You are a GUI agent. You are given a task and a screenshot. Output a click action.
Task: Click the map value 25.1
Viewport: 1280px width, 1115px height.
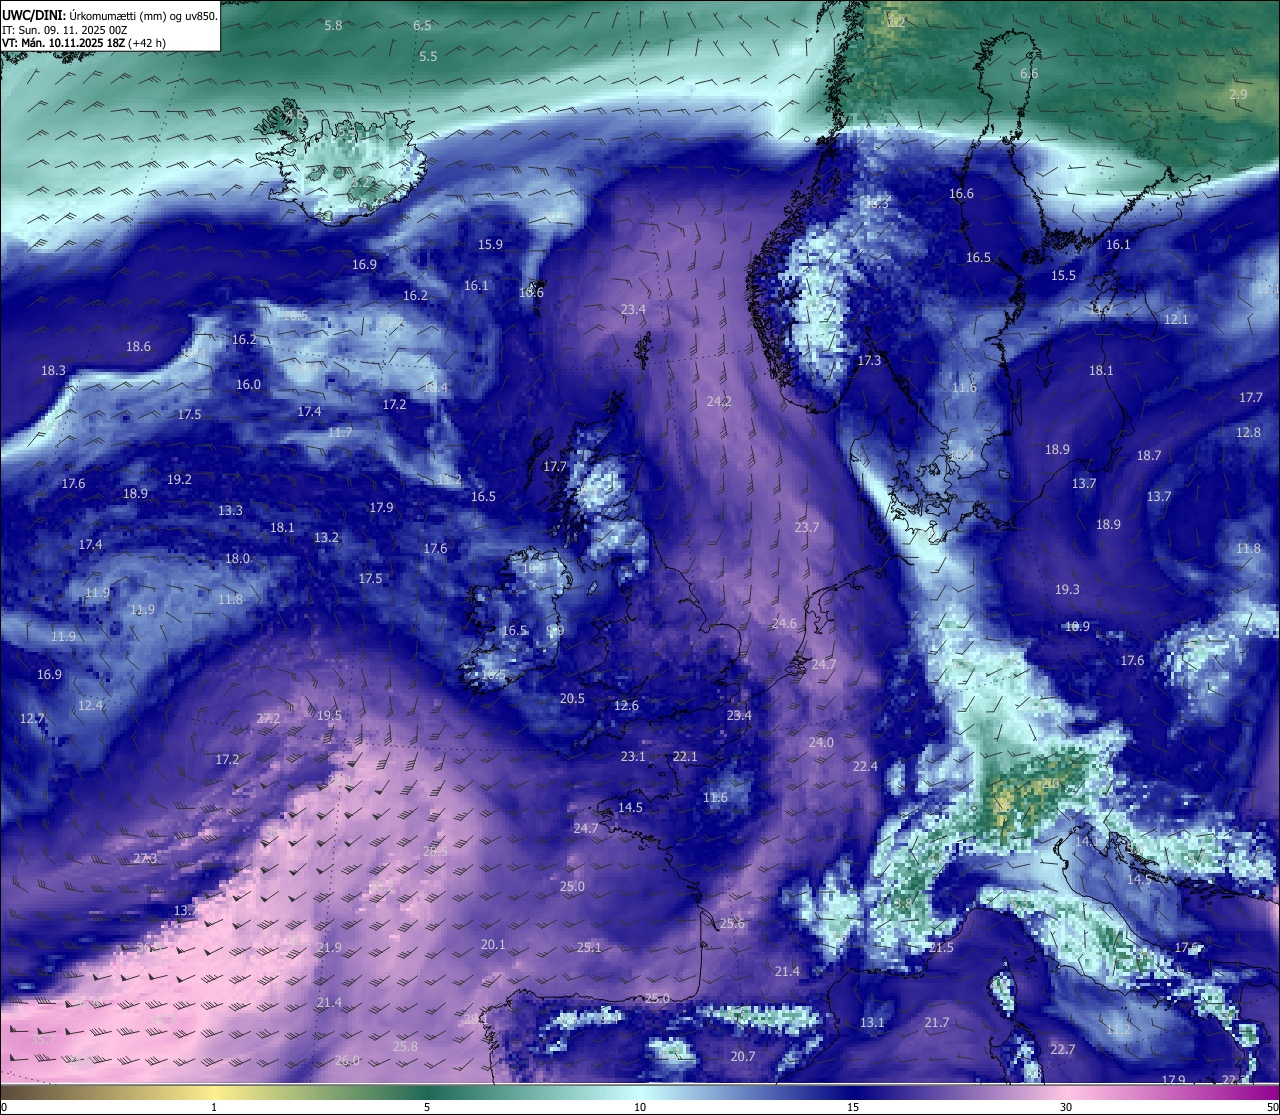[589, 948]
